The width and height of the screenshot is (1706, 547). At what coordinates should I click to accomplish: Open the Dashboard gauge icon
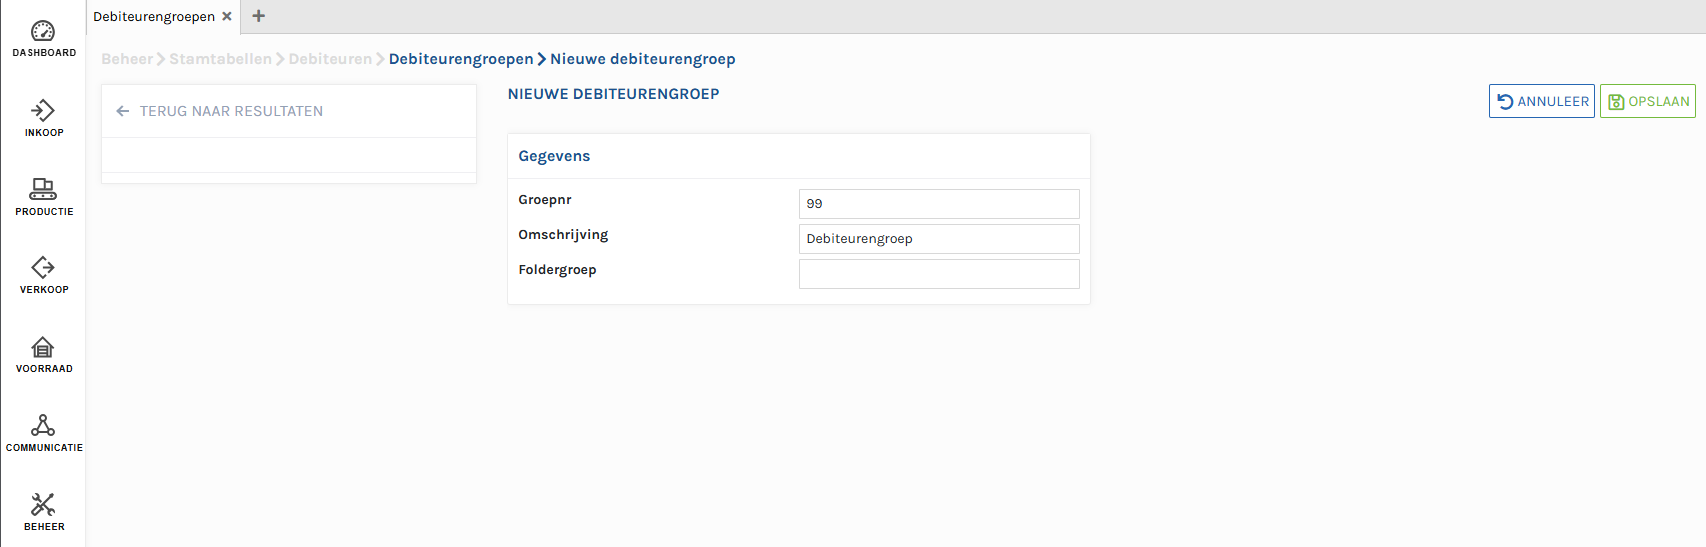pos(43,32)
